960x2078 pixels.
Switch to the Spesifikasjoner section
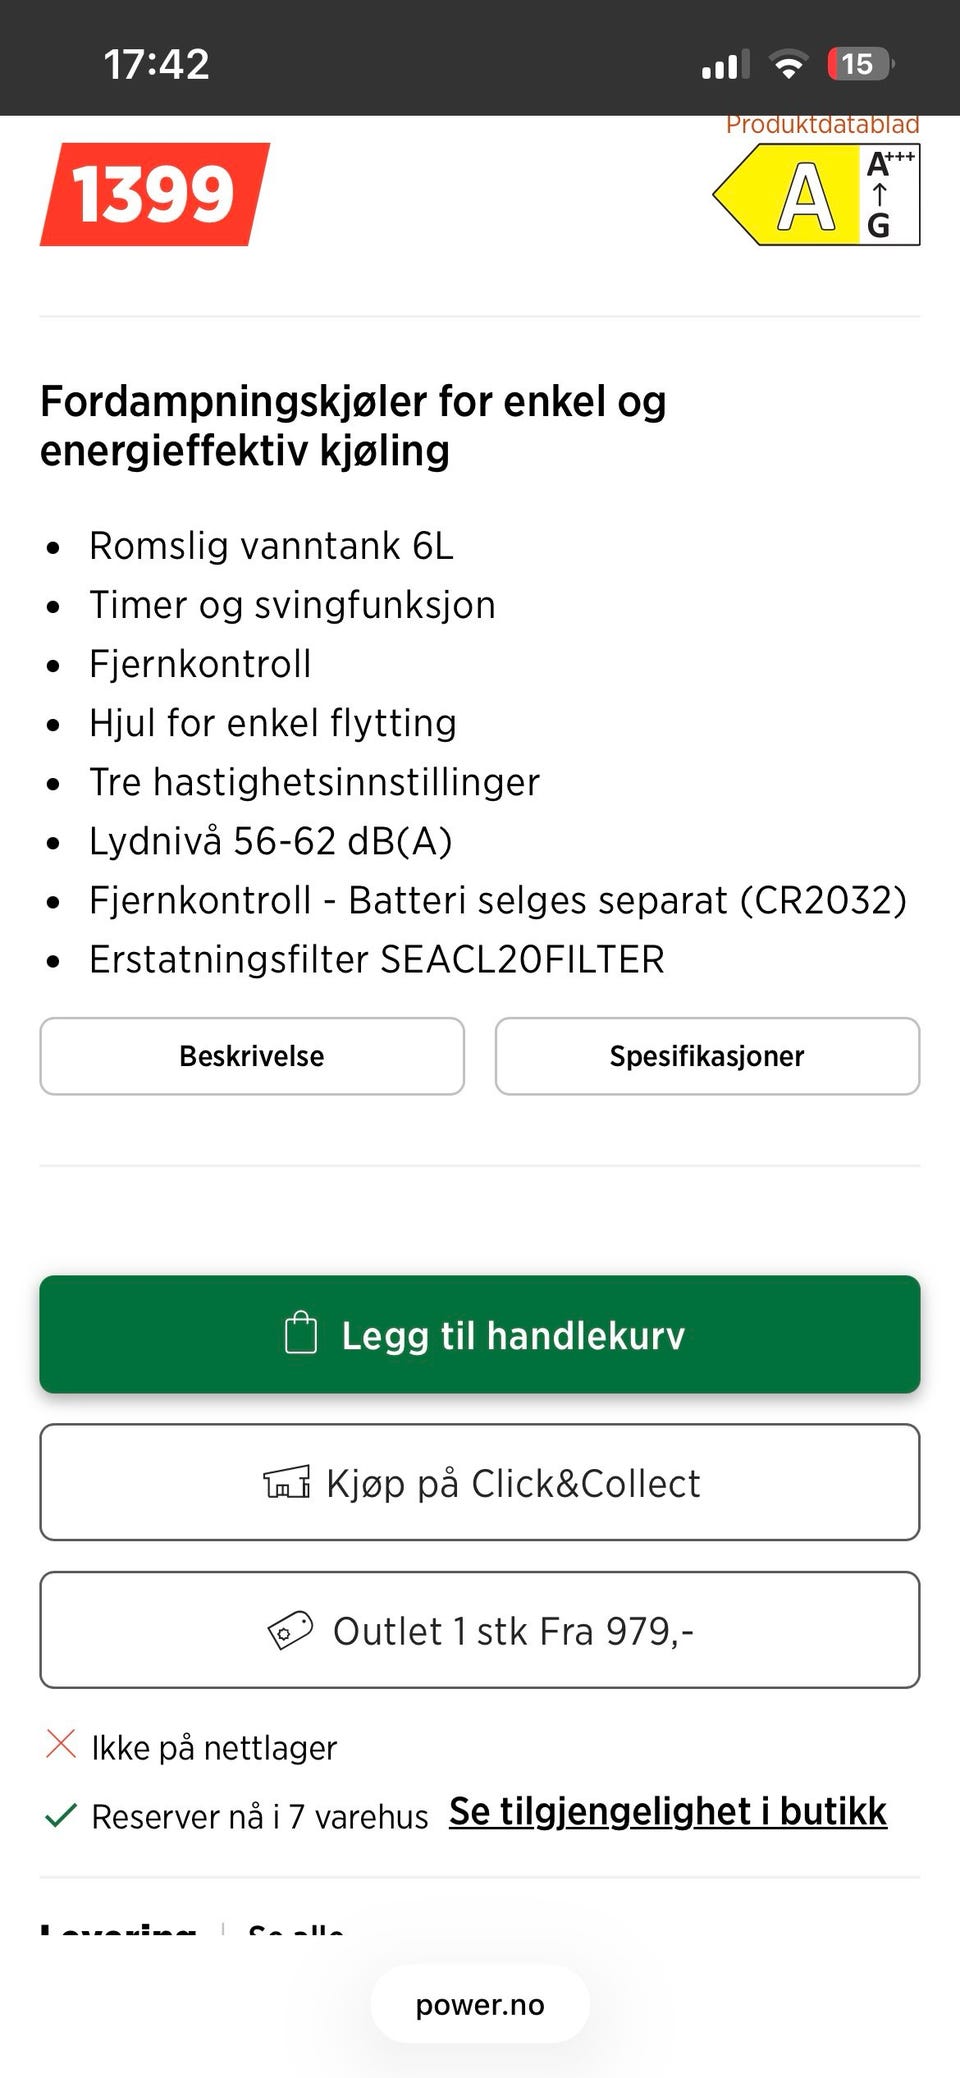(x=707, y=1055)
